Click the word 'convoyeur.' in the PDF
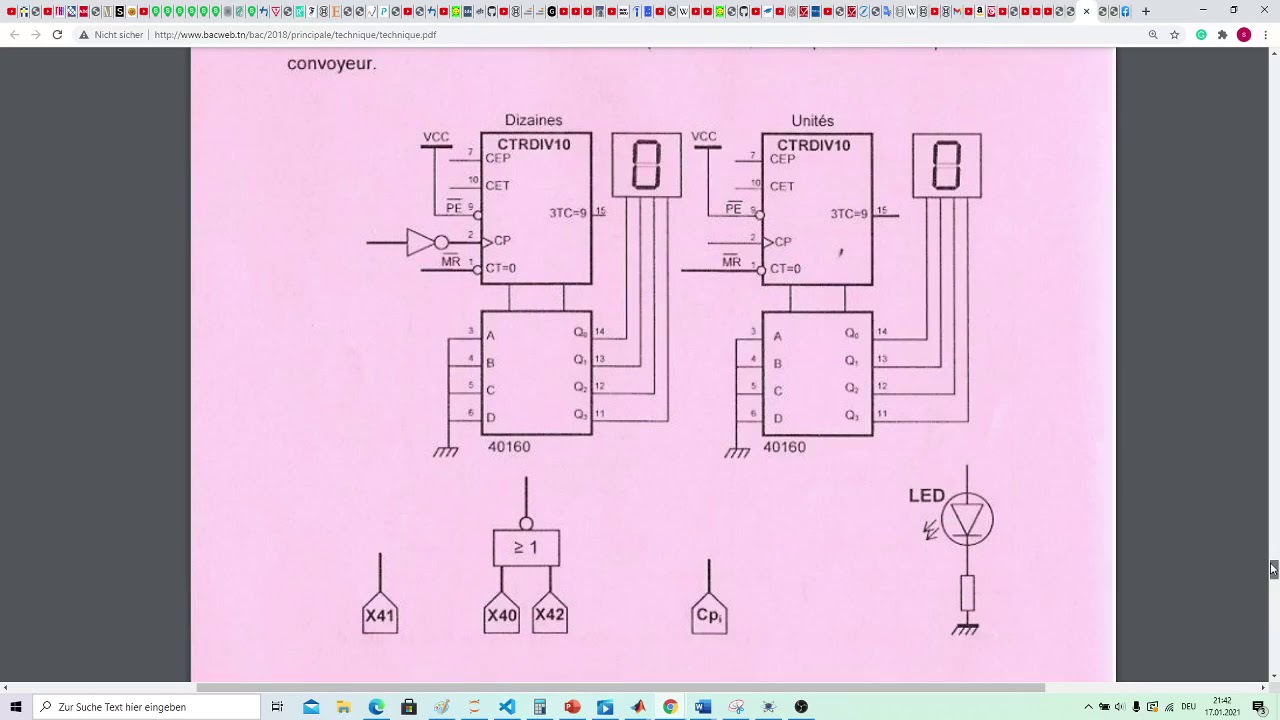Viewport: 1280px width, 720px height. (x=331, y=63)
